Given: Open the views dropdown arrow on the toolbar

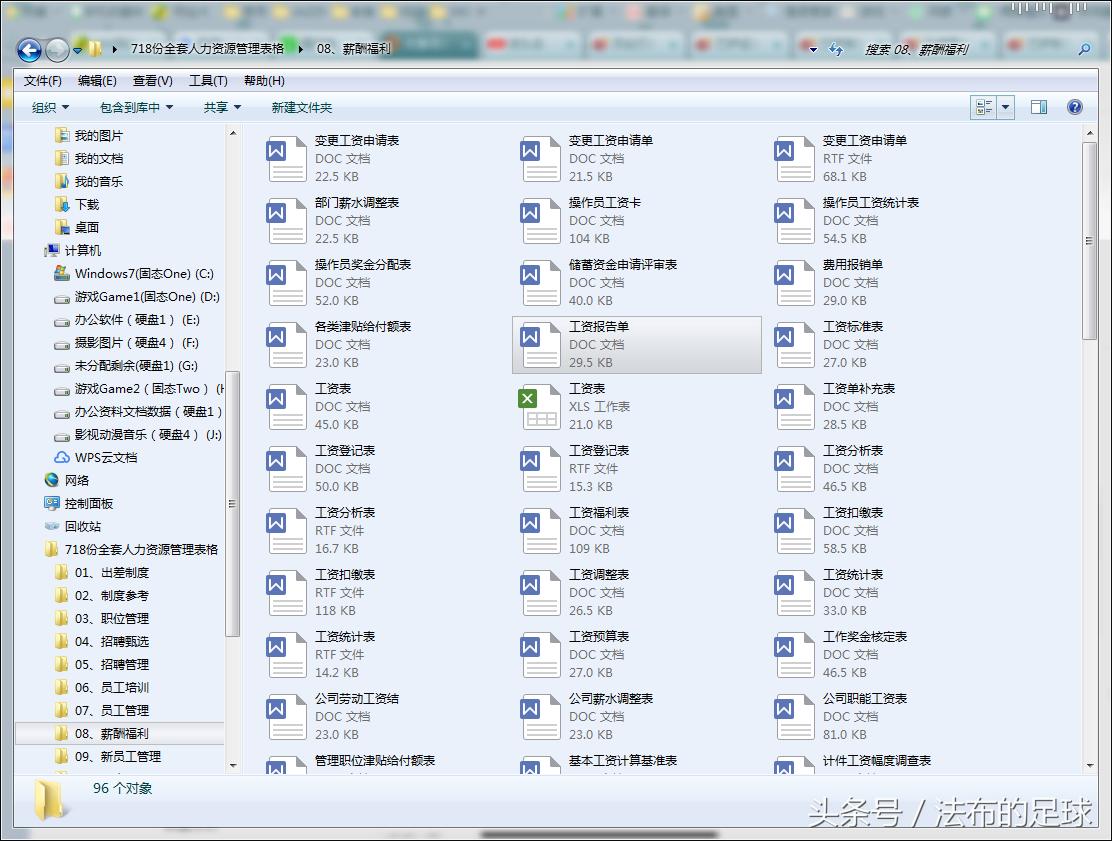Looking at the screenshot, I should [x=1006, y=107].
